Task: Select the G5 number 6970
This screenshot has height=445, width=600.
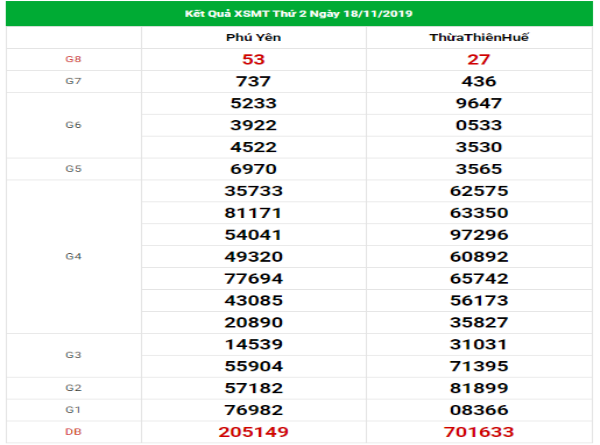Action: [253, 169]
